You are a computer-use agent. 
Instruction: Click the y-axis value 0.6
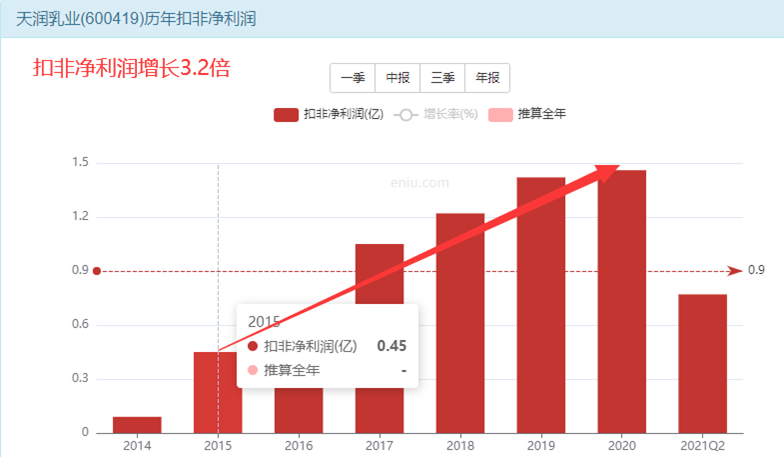point(80,324)
